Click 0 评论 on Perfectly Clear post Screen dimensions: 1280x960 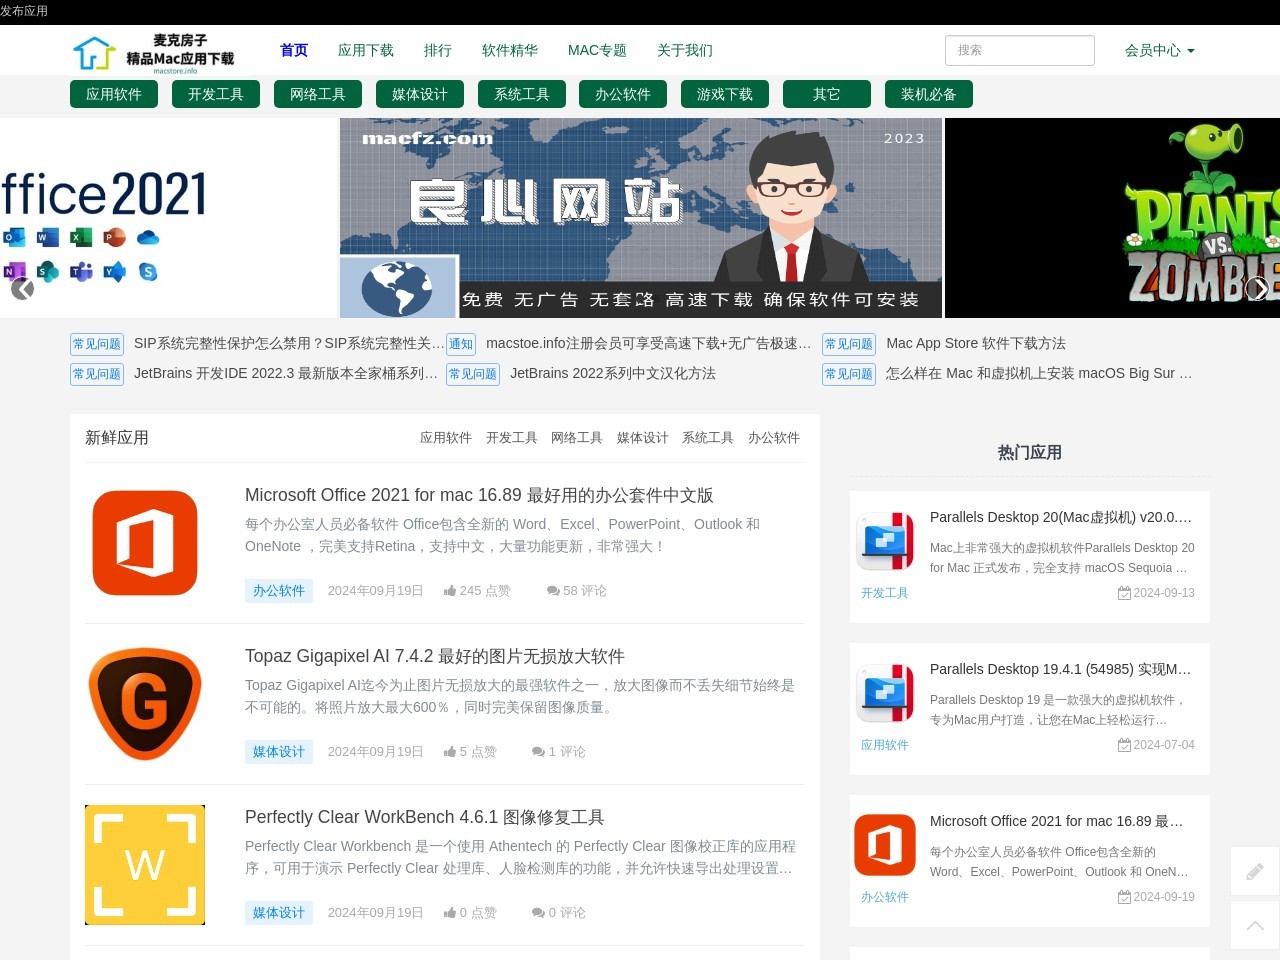[558, 913]
